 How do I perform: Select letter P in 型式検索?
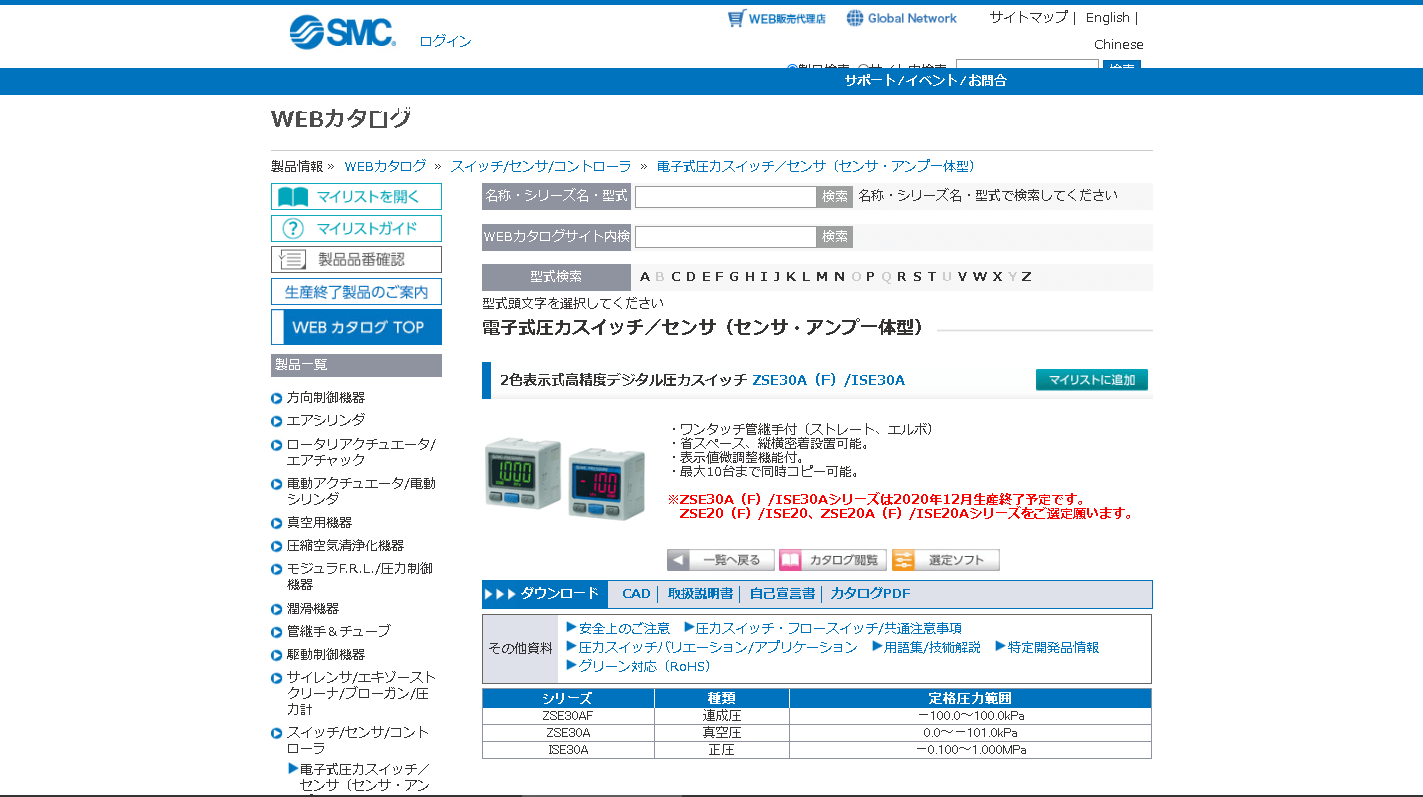[870, 277]
